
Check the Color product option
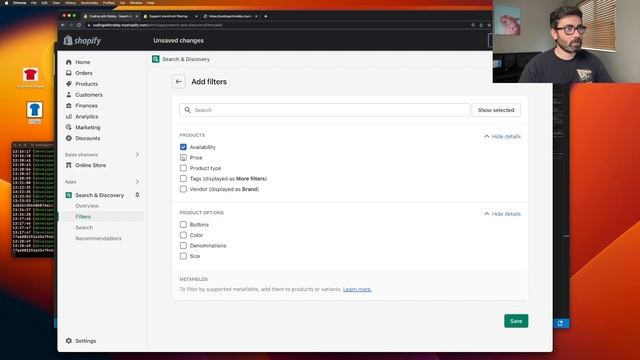(x=183, y=235)
